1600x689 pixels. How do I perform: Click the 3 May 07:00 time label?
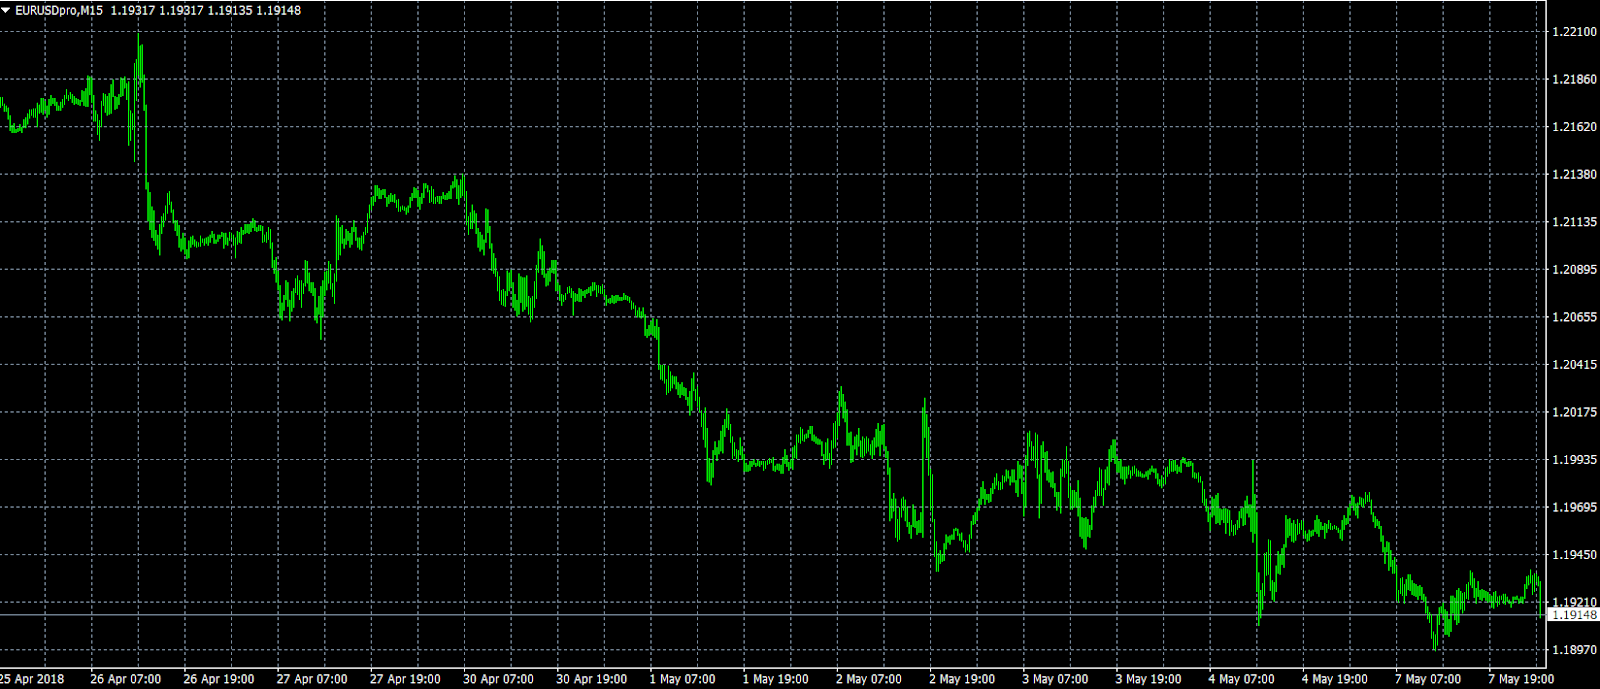(x=1055, y=679)
